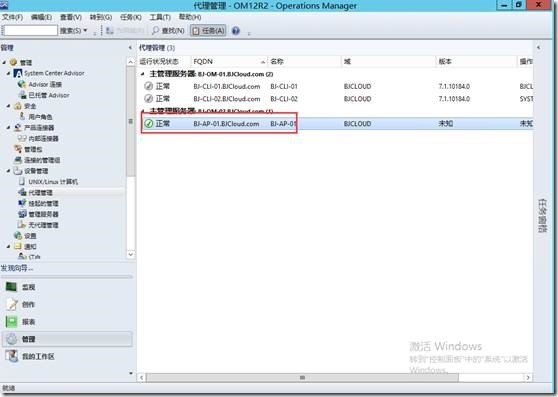The height and width of the screenshot is (397, 558).
Task: Open the 转到(G) menu
Action: tap(101, 17)
